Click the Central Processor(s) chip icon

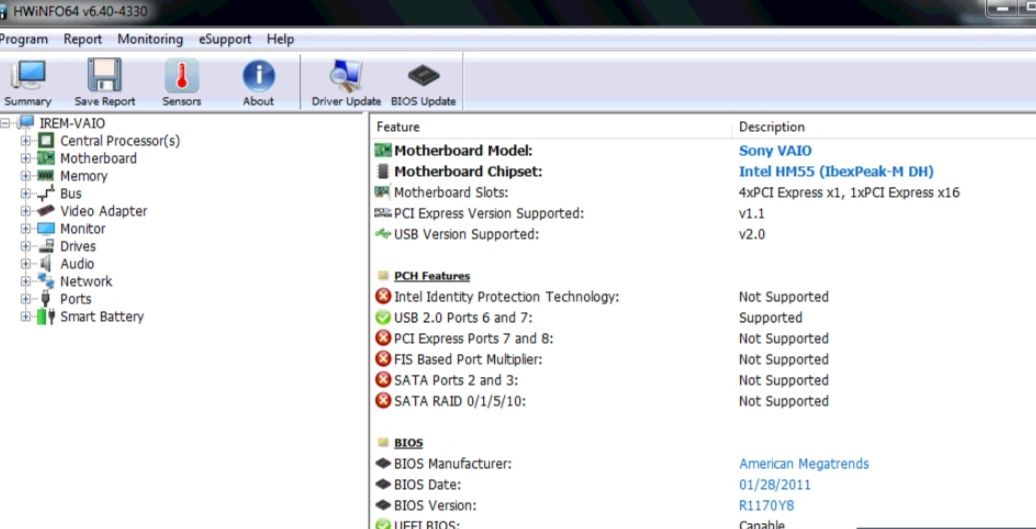[46, 141]
